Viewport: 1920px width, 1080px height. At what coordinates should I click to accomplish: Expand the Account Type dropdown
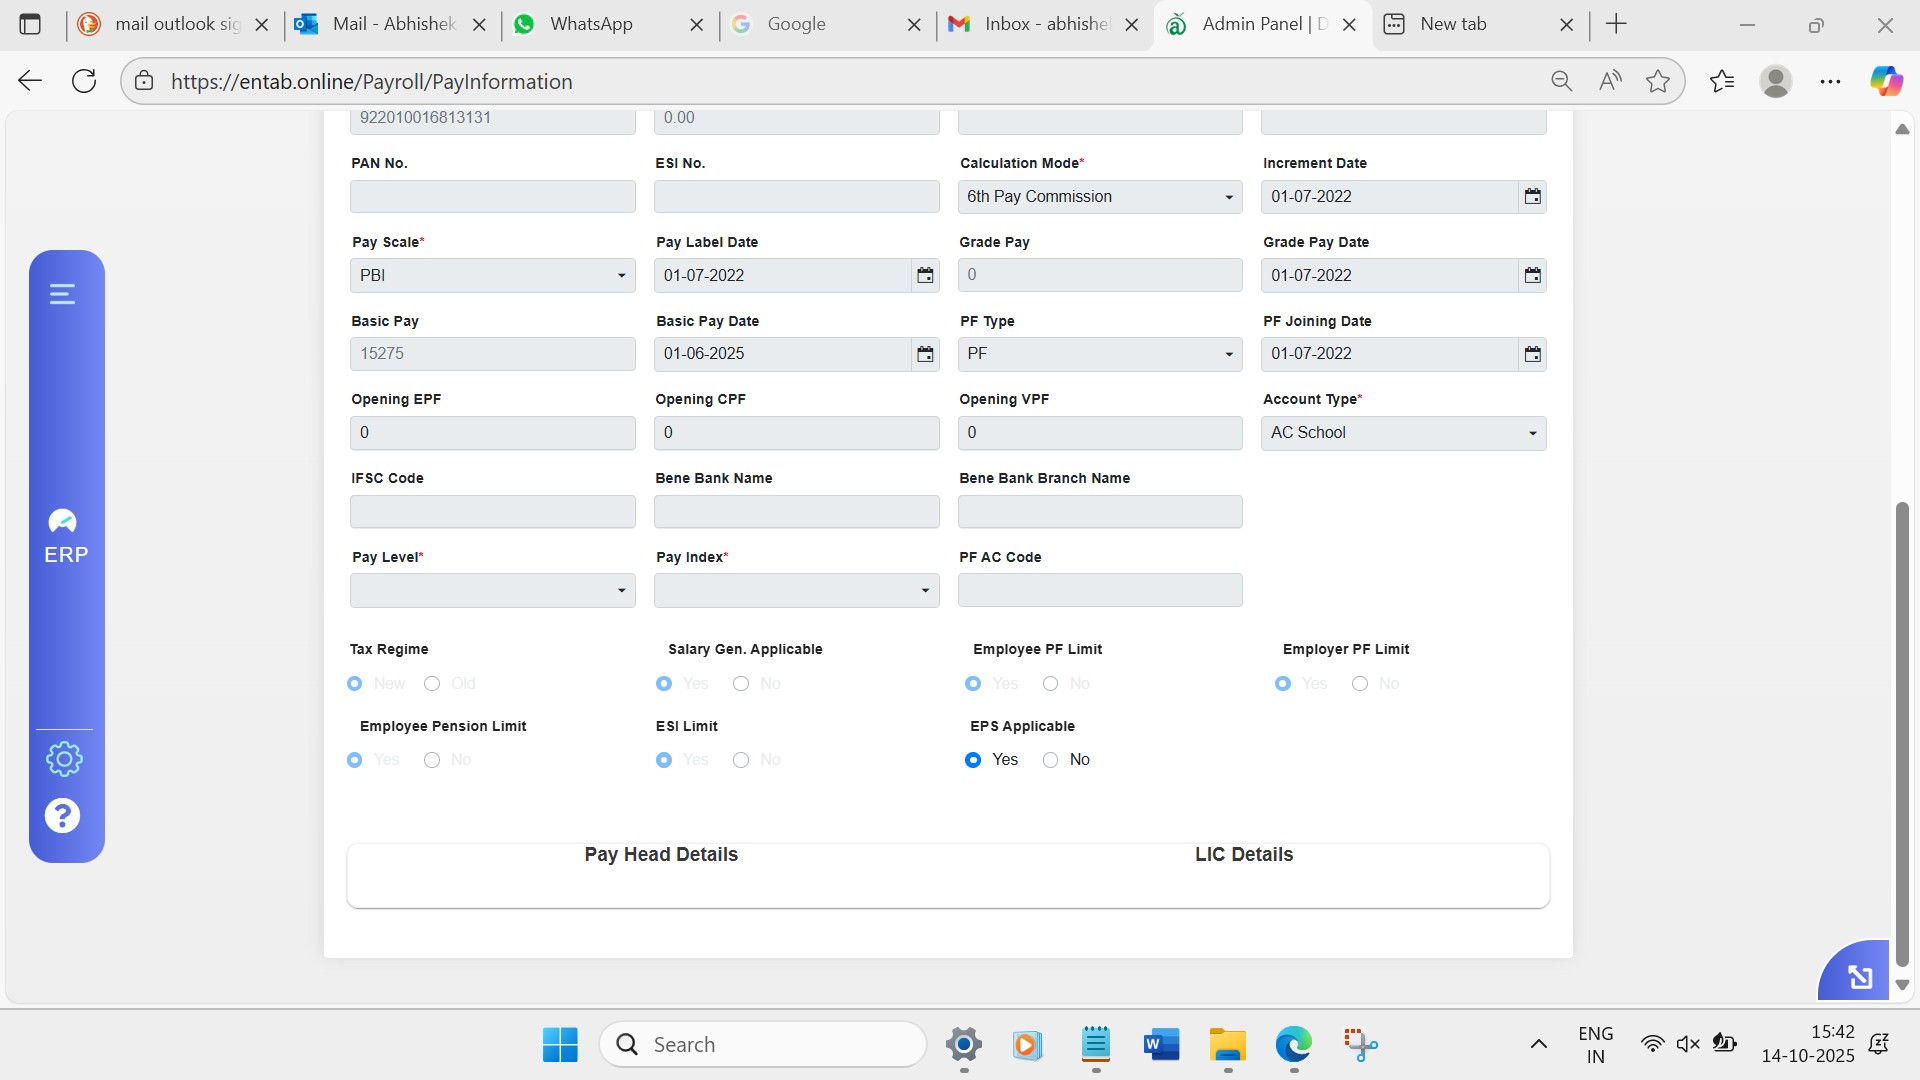point(1403,433)
